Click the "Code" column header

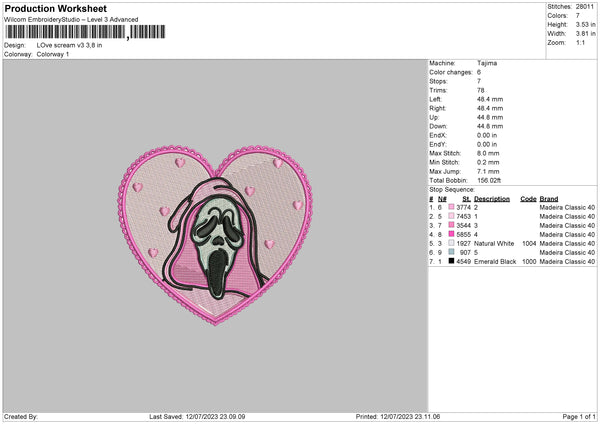coord(528,199)
